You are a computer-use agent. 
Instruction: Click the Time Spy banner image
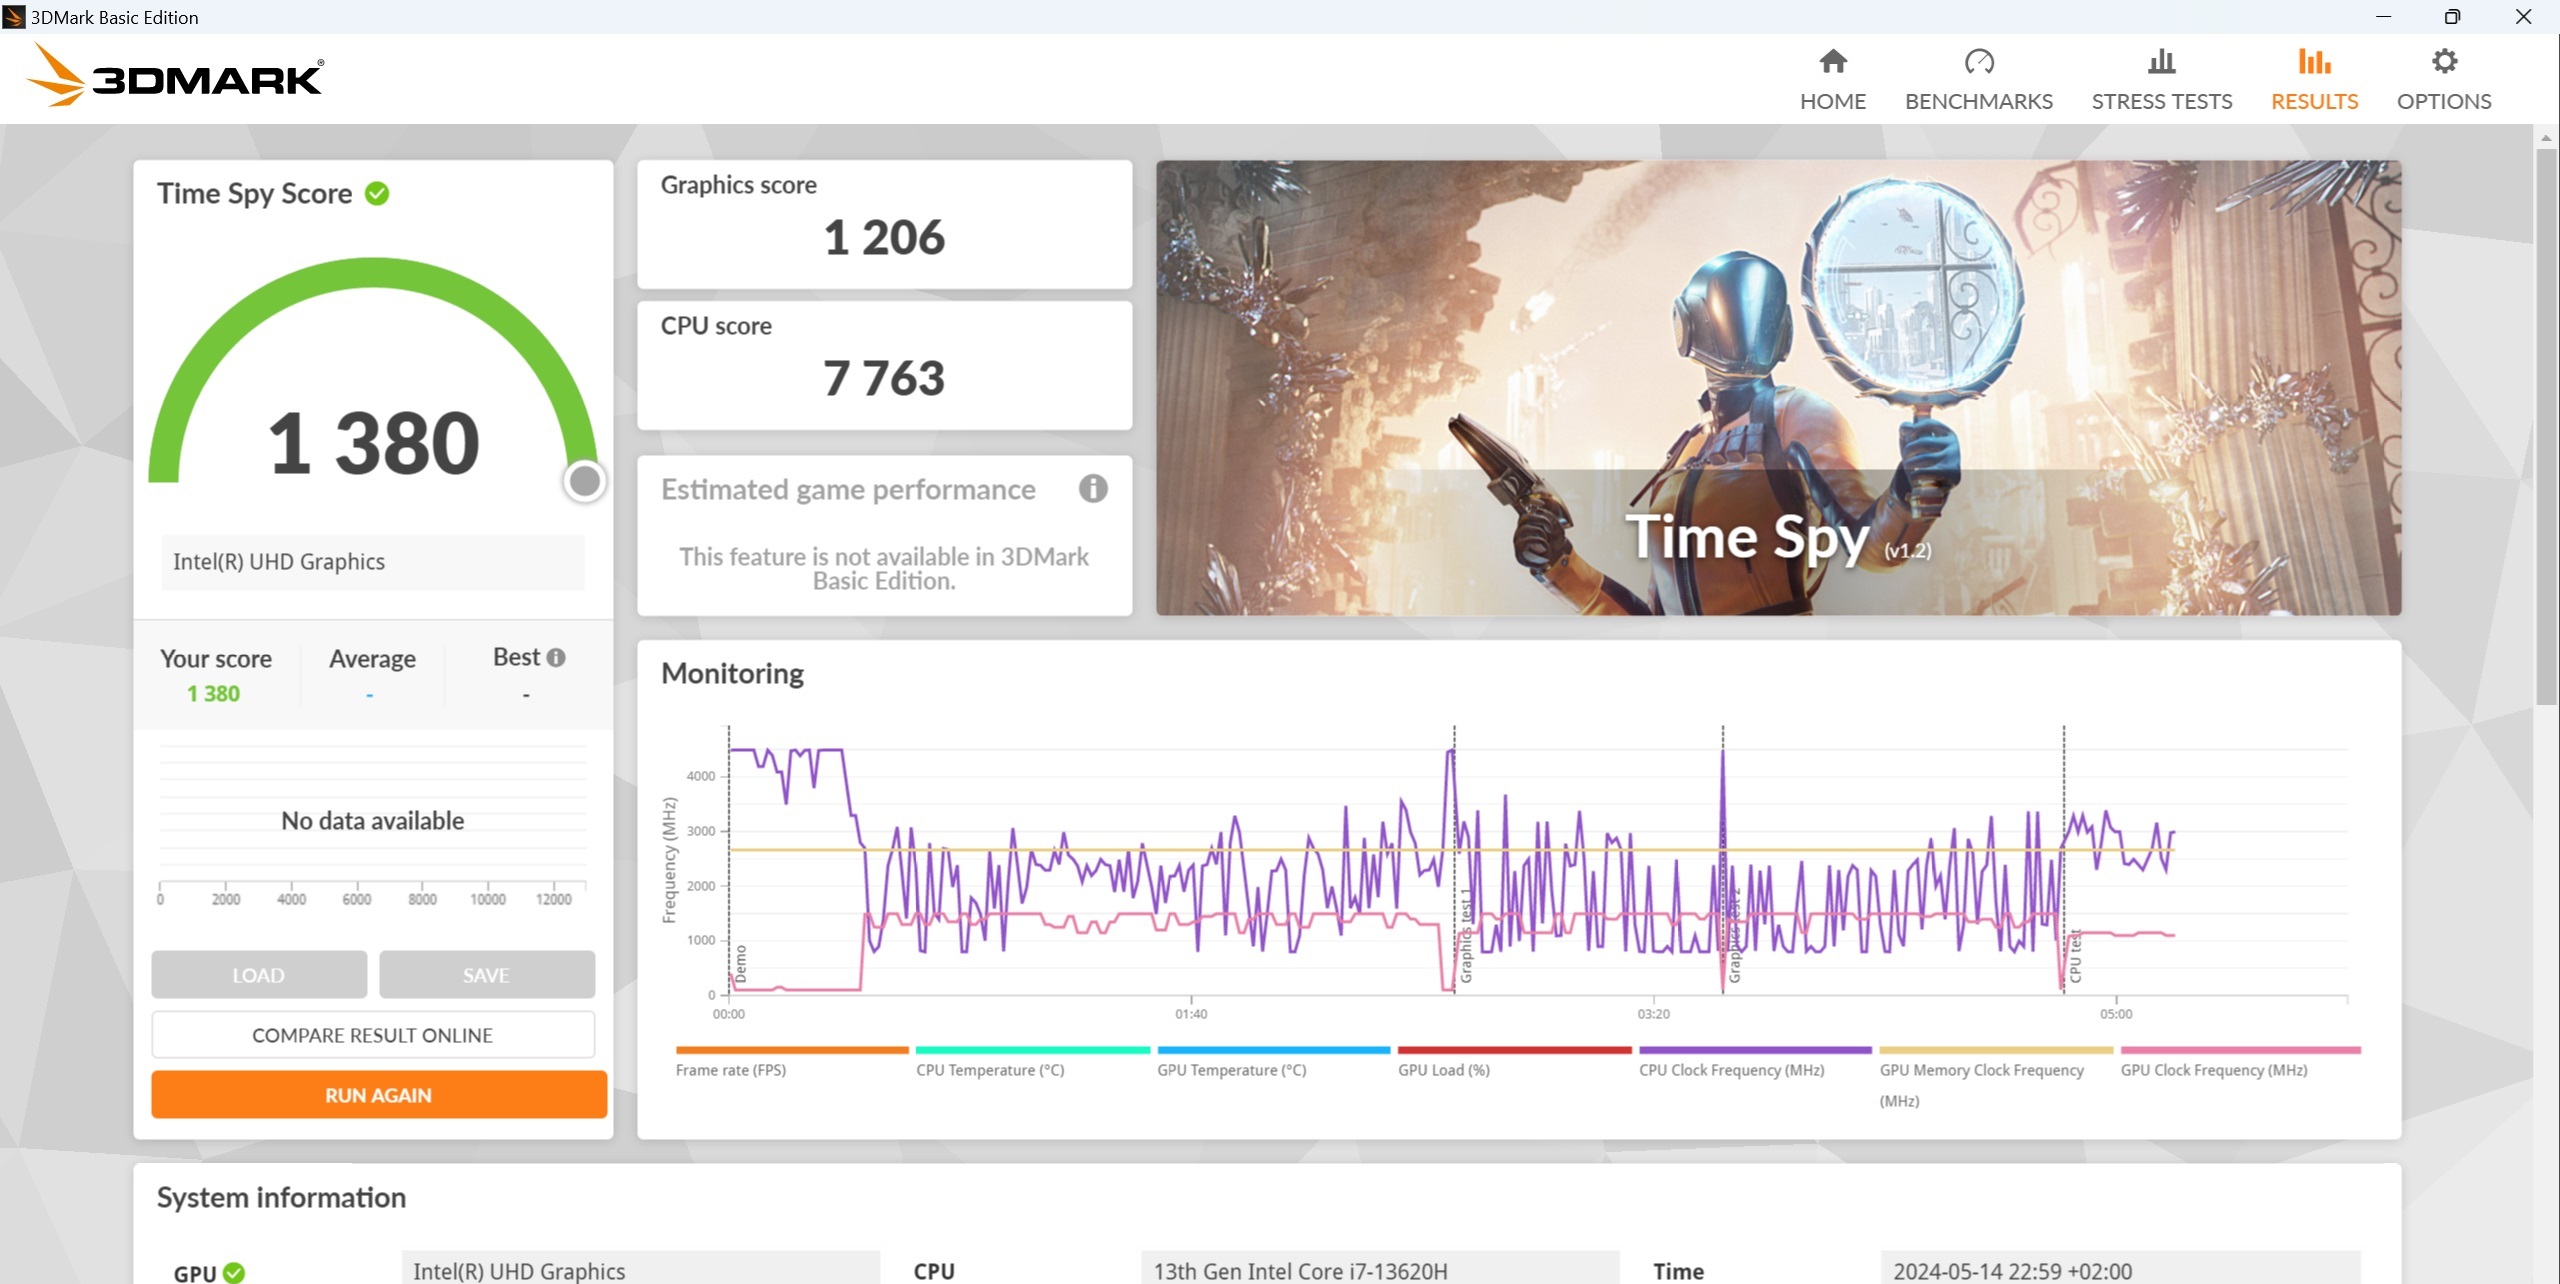(1779, 388)
